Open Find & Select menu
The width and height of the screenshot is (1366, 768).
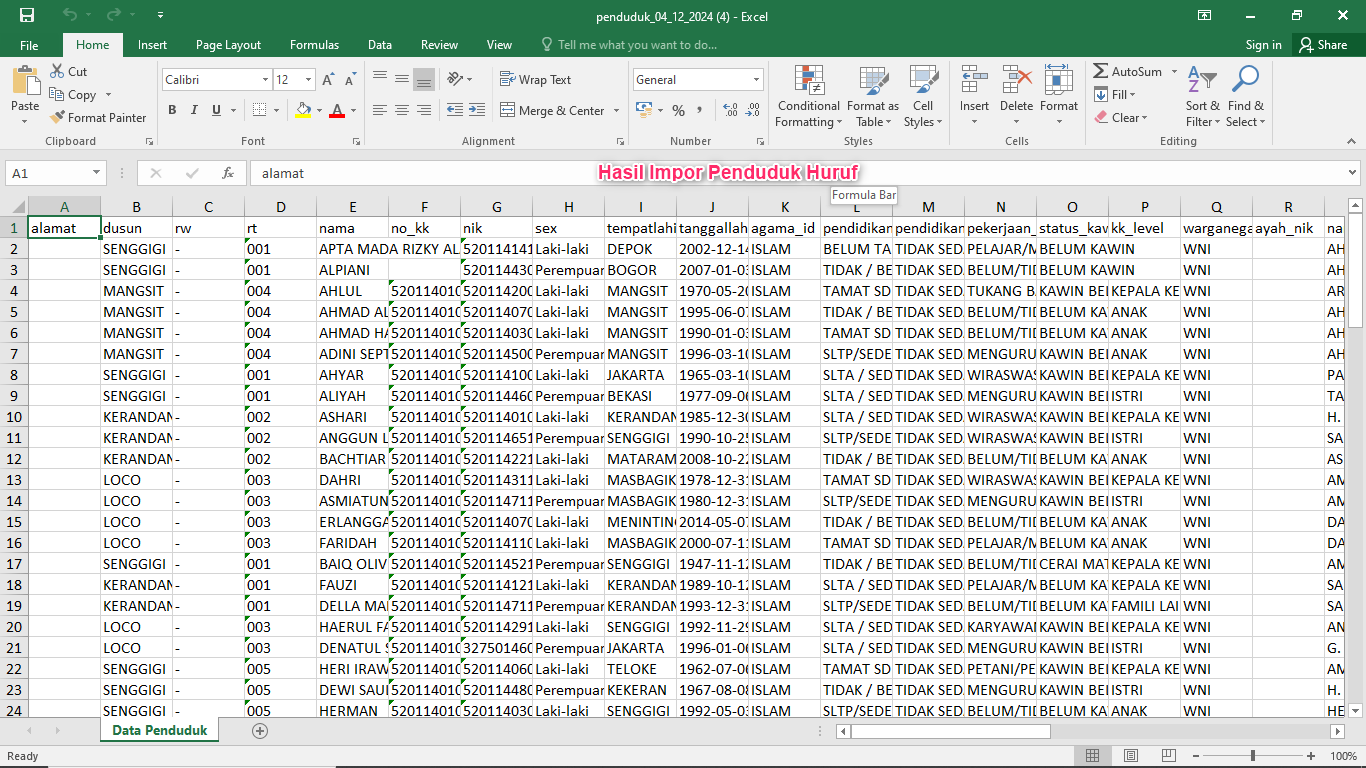click(1246, 97)
